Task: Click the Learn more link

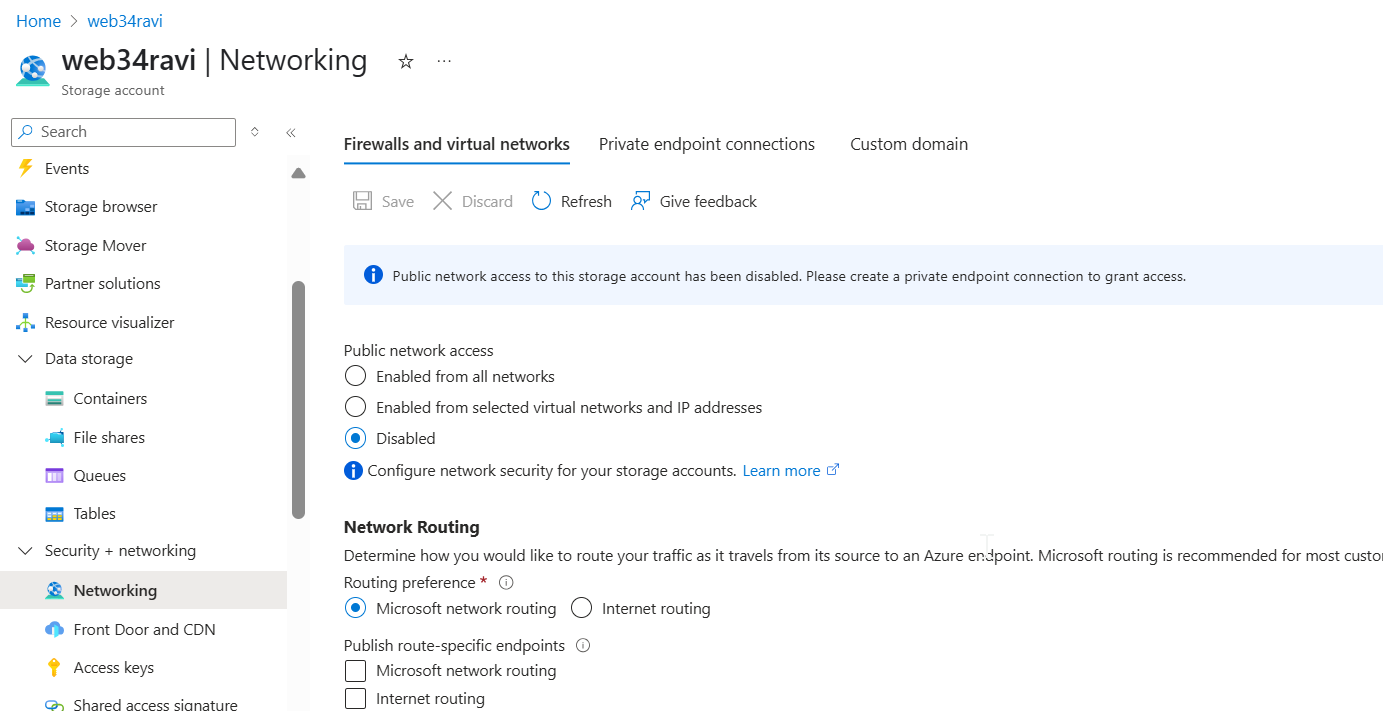Action: point(782,470)
